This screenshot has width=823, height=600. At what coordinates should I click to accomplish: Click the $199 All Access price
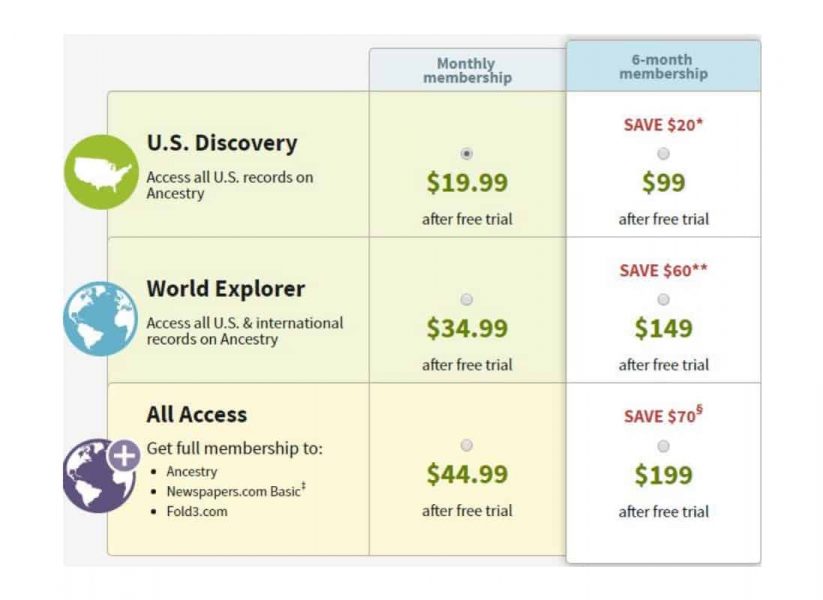(x=663, y=475)
